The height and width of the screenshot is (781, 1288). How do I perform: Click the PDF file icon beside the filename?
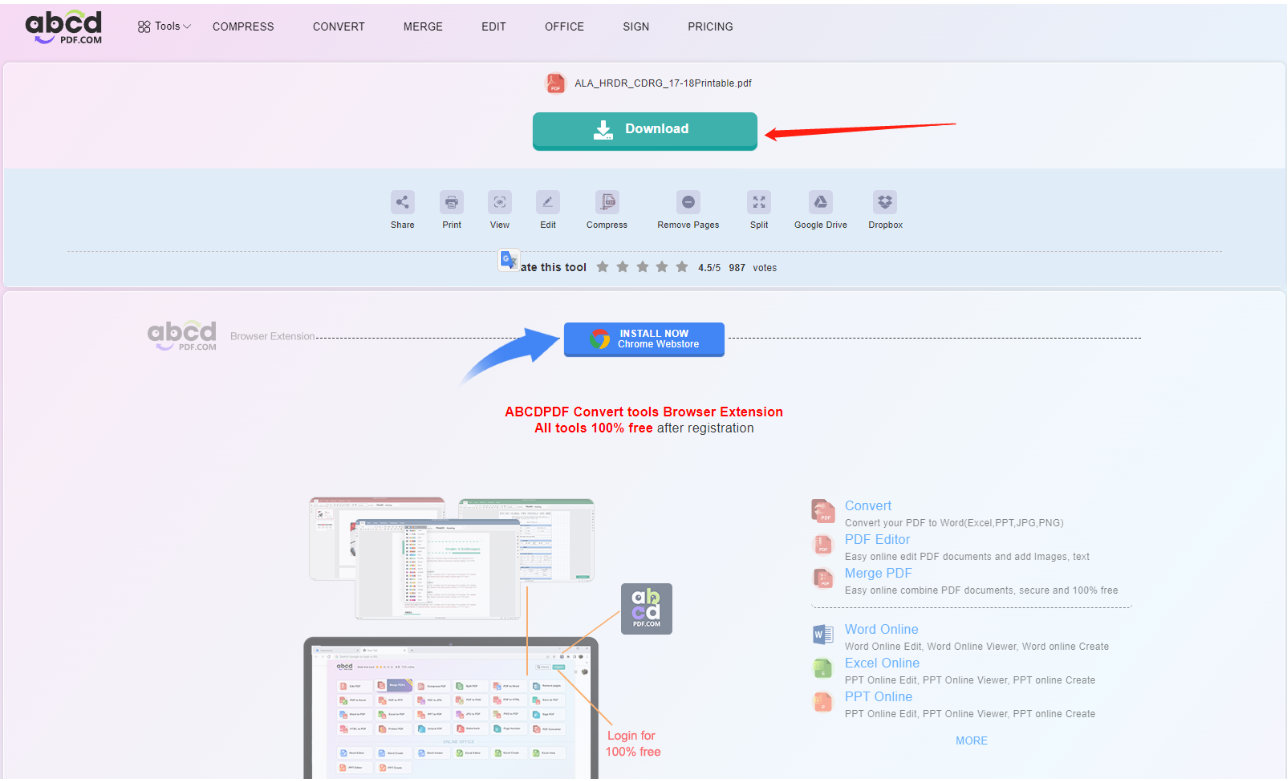555,84
